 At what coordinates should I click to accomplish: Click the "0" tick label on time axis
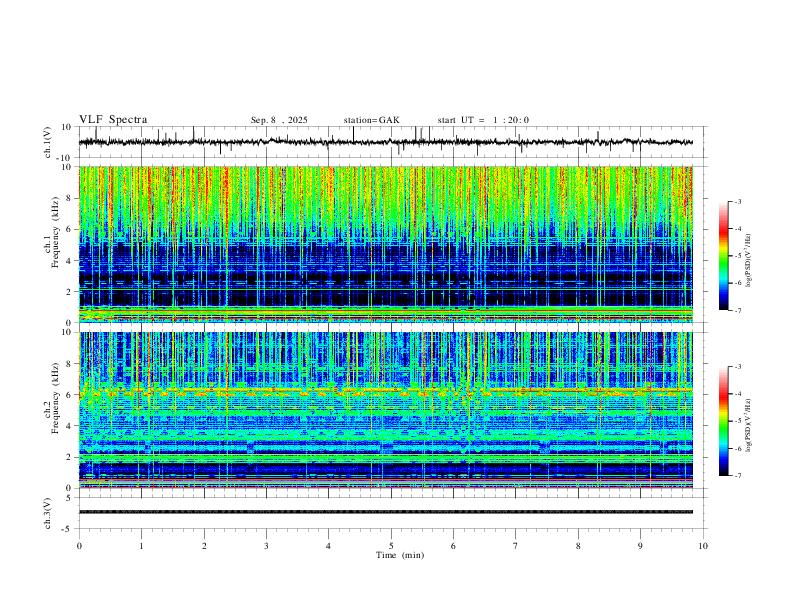pos(79,546)
